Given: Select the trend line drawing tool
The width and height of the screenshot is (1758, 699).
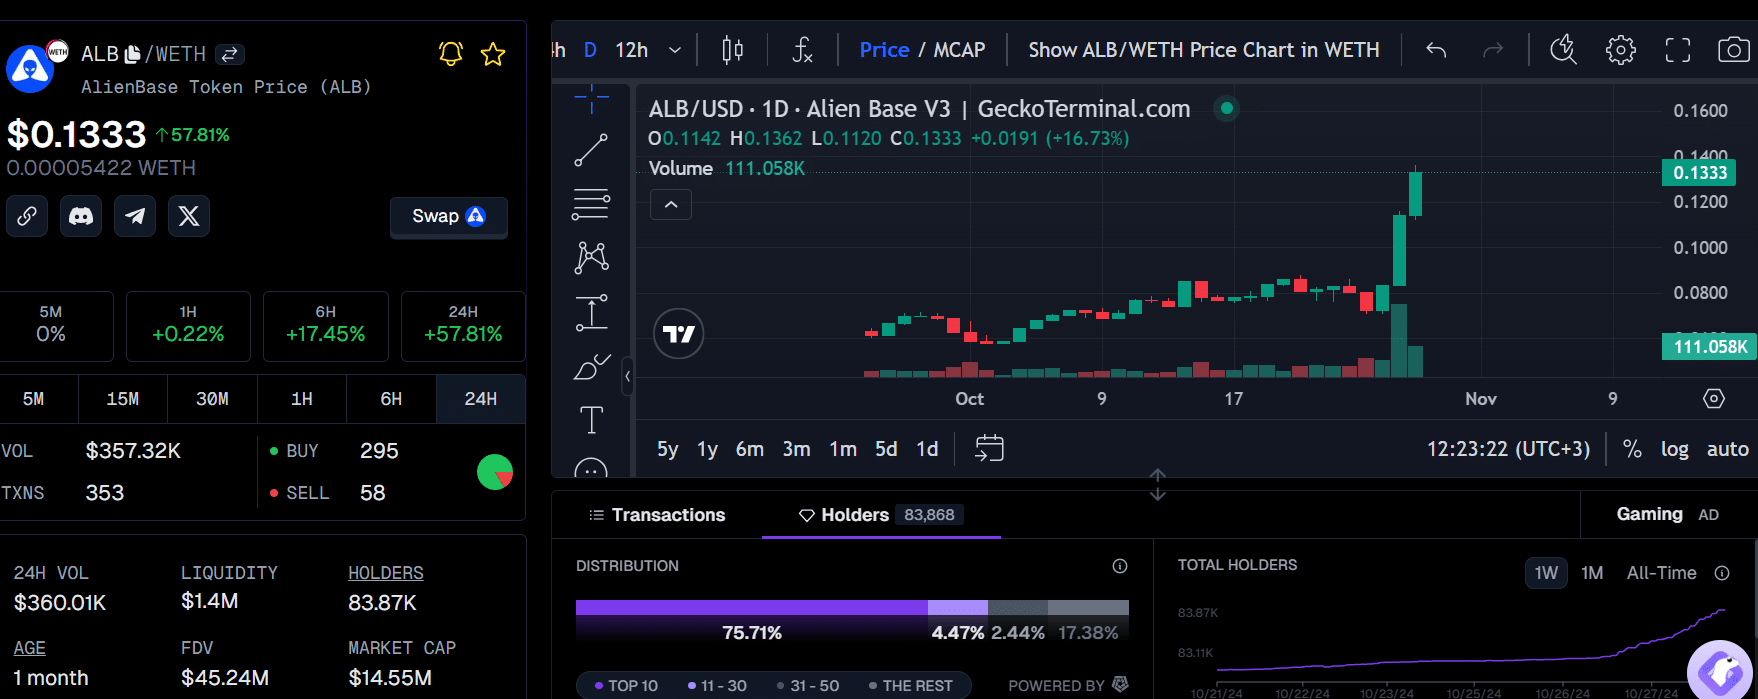Looking at the screenshot, I should 592,150.
